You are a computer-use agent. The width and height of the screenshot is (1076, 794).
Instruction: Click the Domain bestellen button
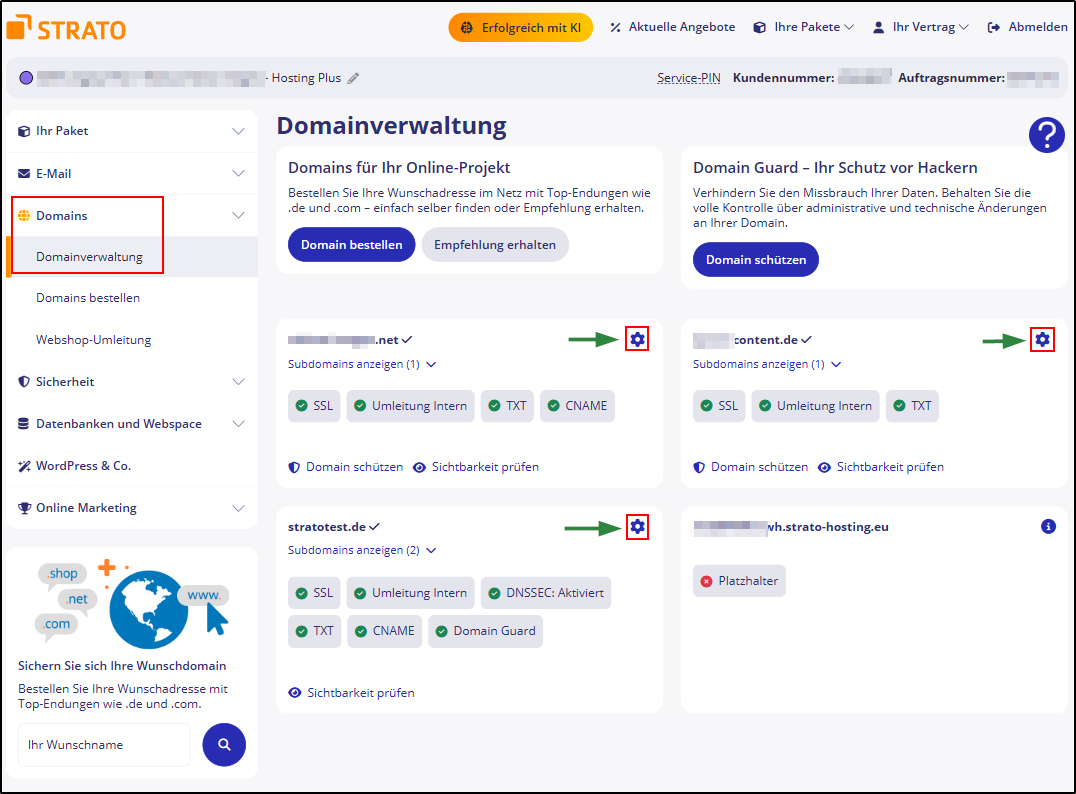point(351,245)
